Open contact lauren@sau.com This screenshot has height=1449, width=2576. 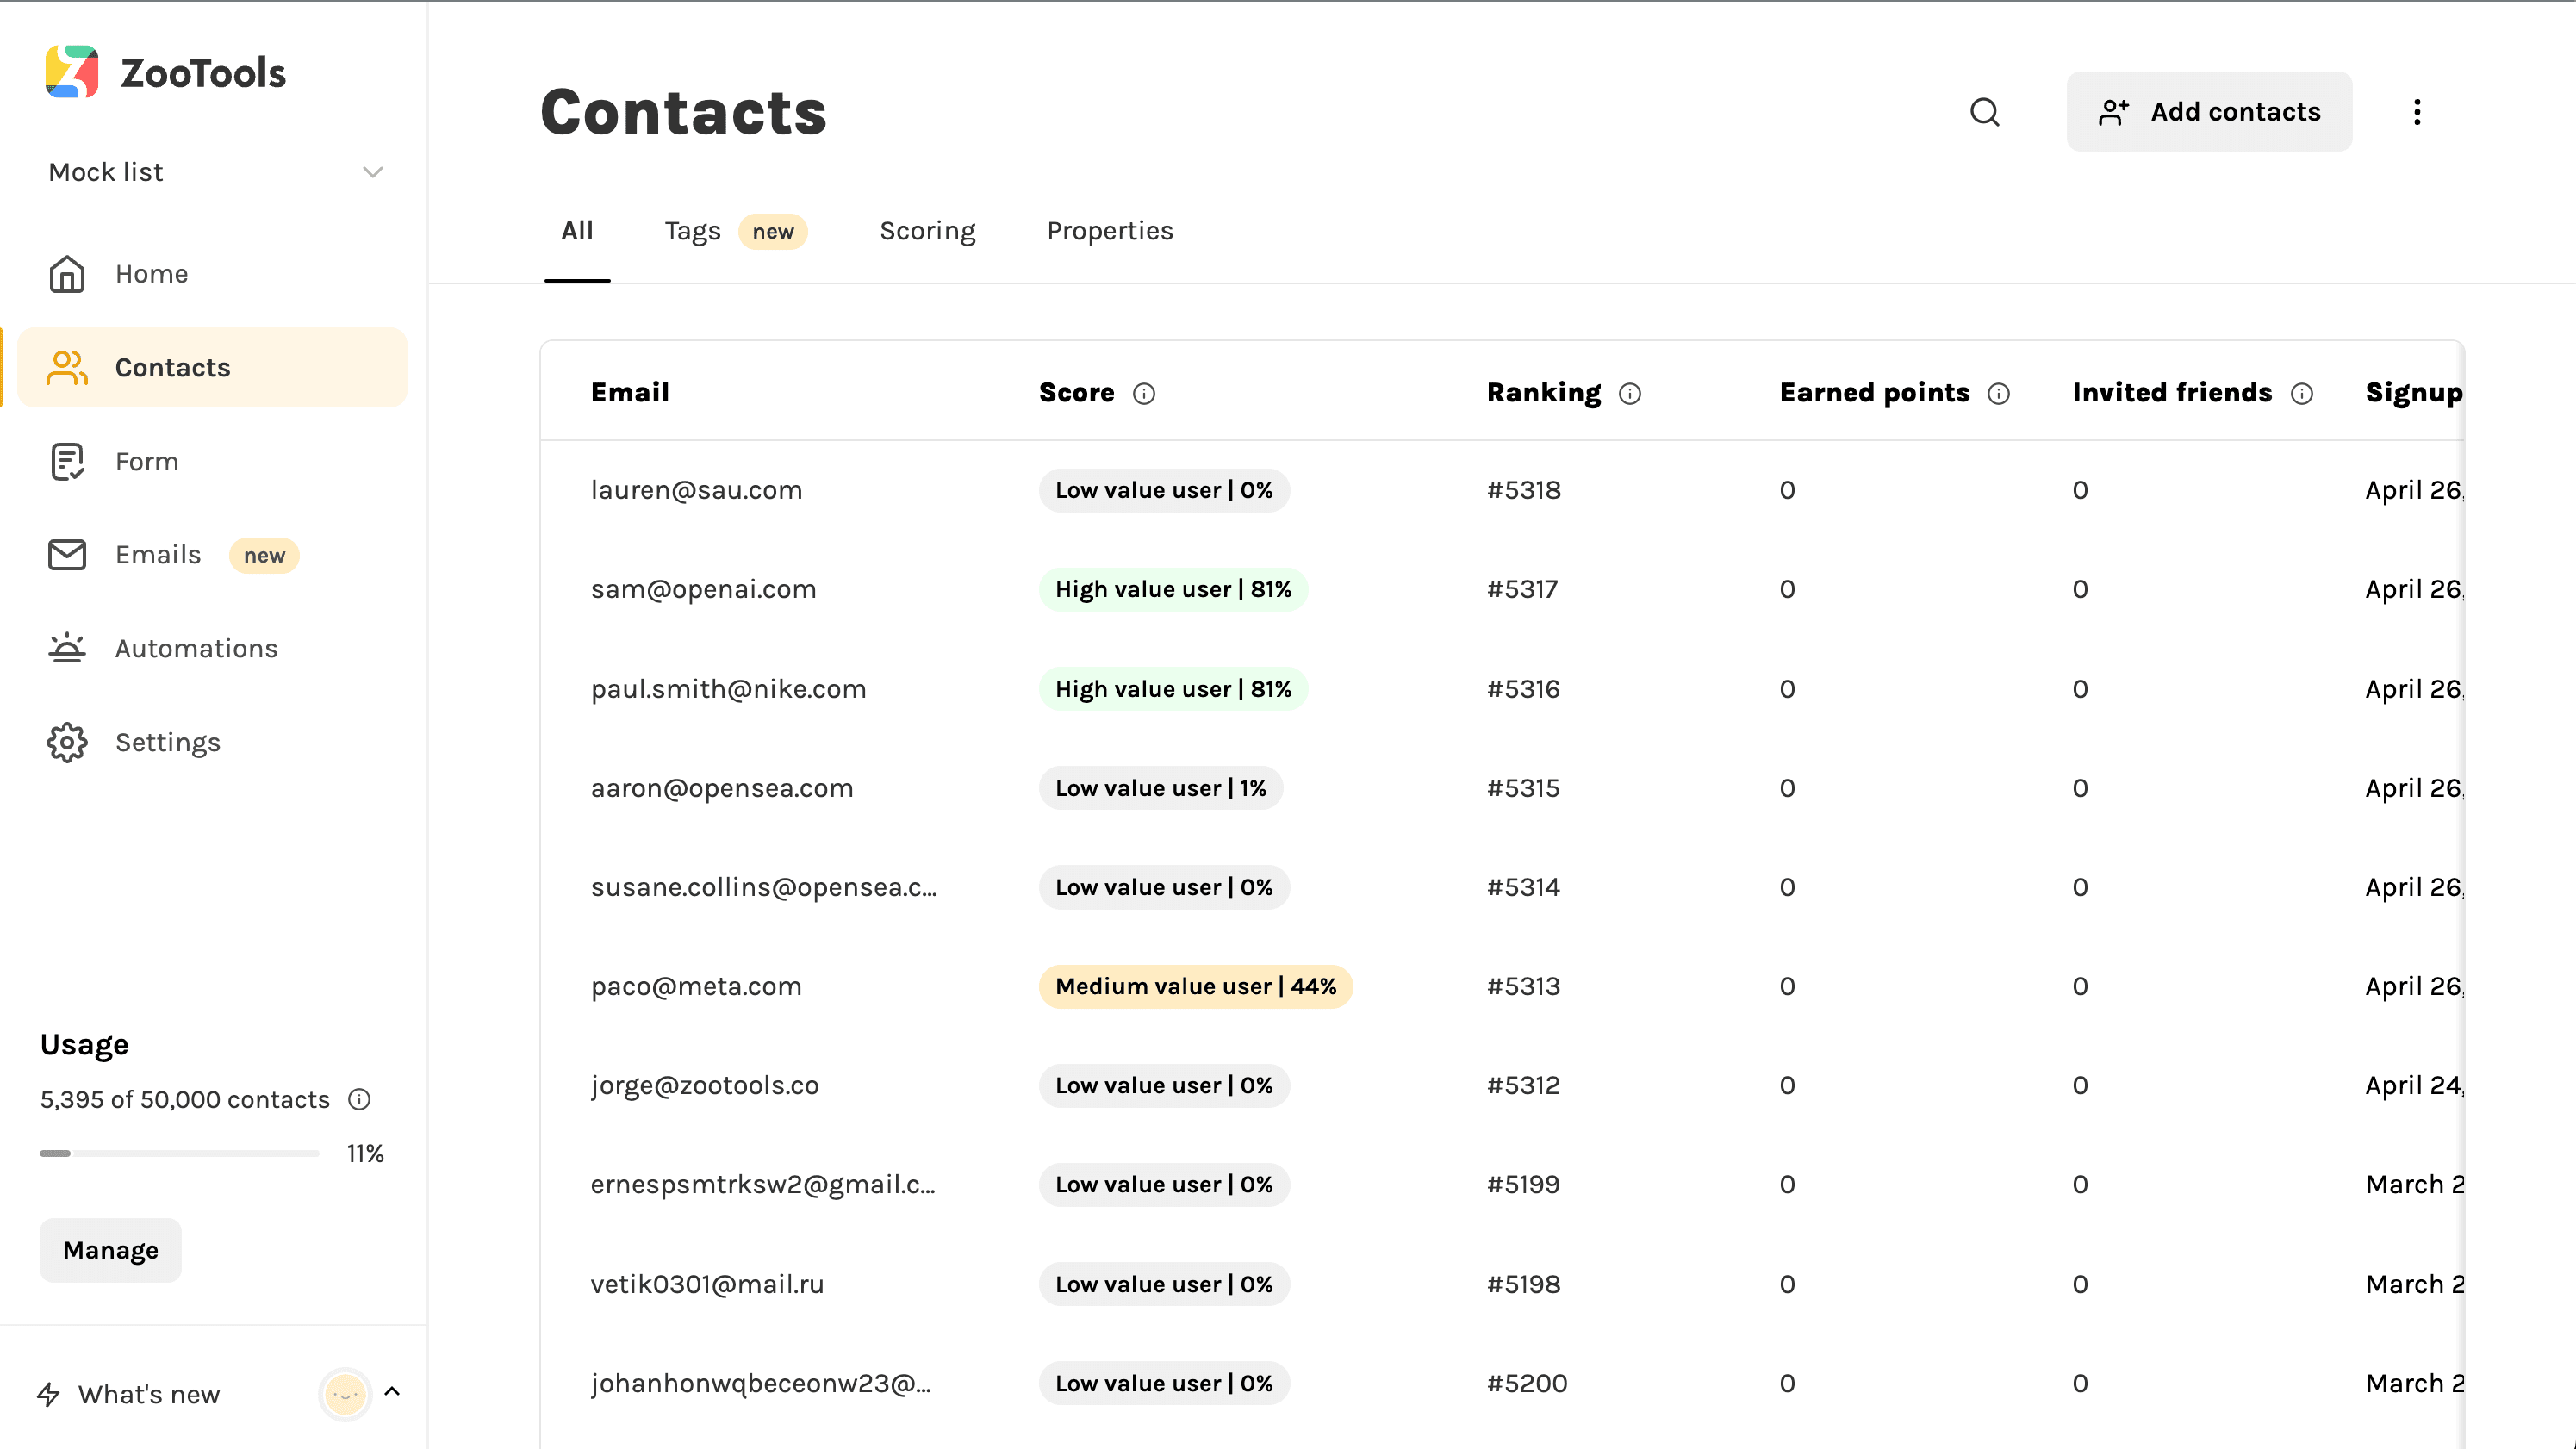coord(696,490)
